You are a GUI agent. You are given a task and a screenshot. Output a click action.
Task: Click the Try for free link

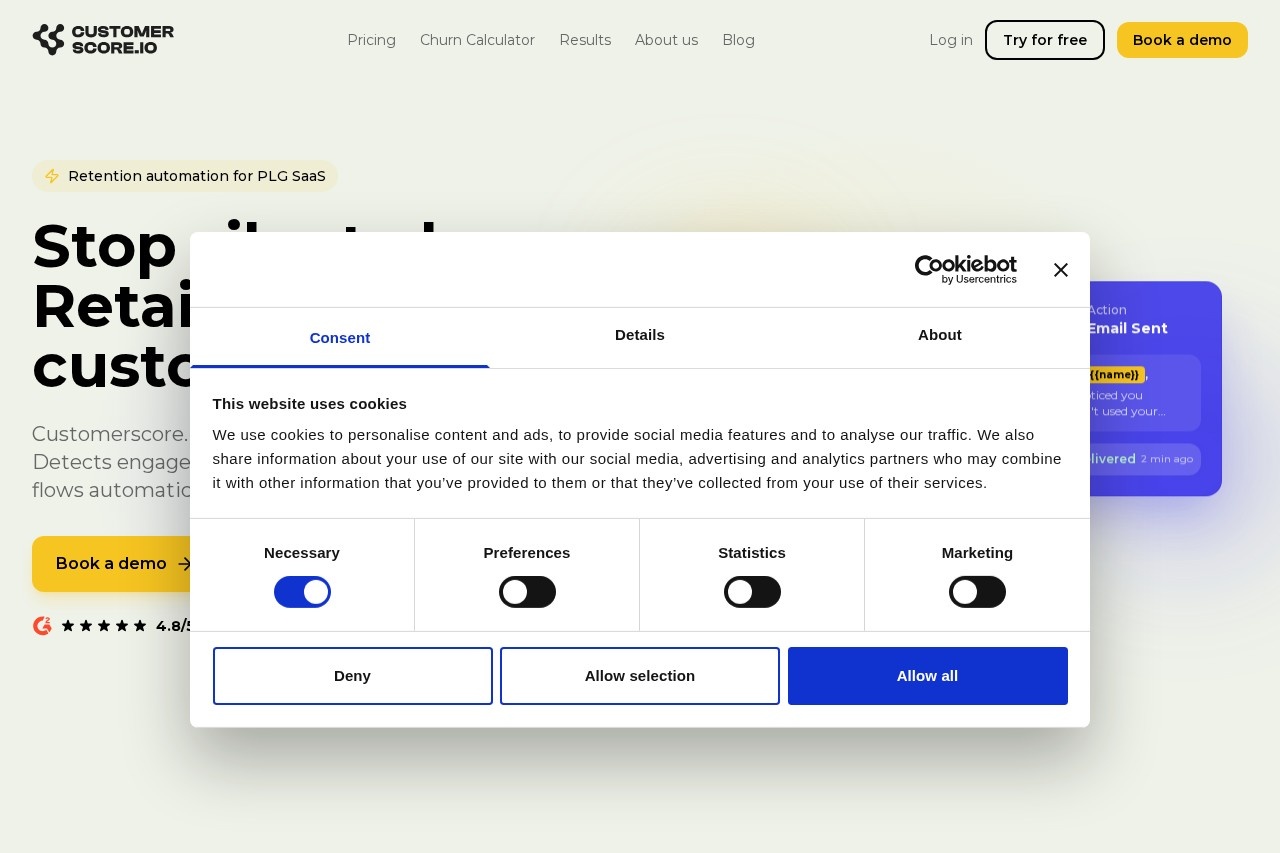pyautogui.click(x=1044, y=40)
